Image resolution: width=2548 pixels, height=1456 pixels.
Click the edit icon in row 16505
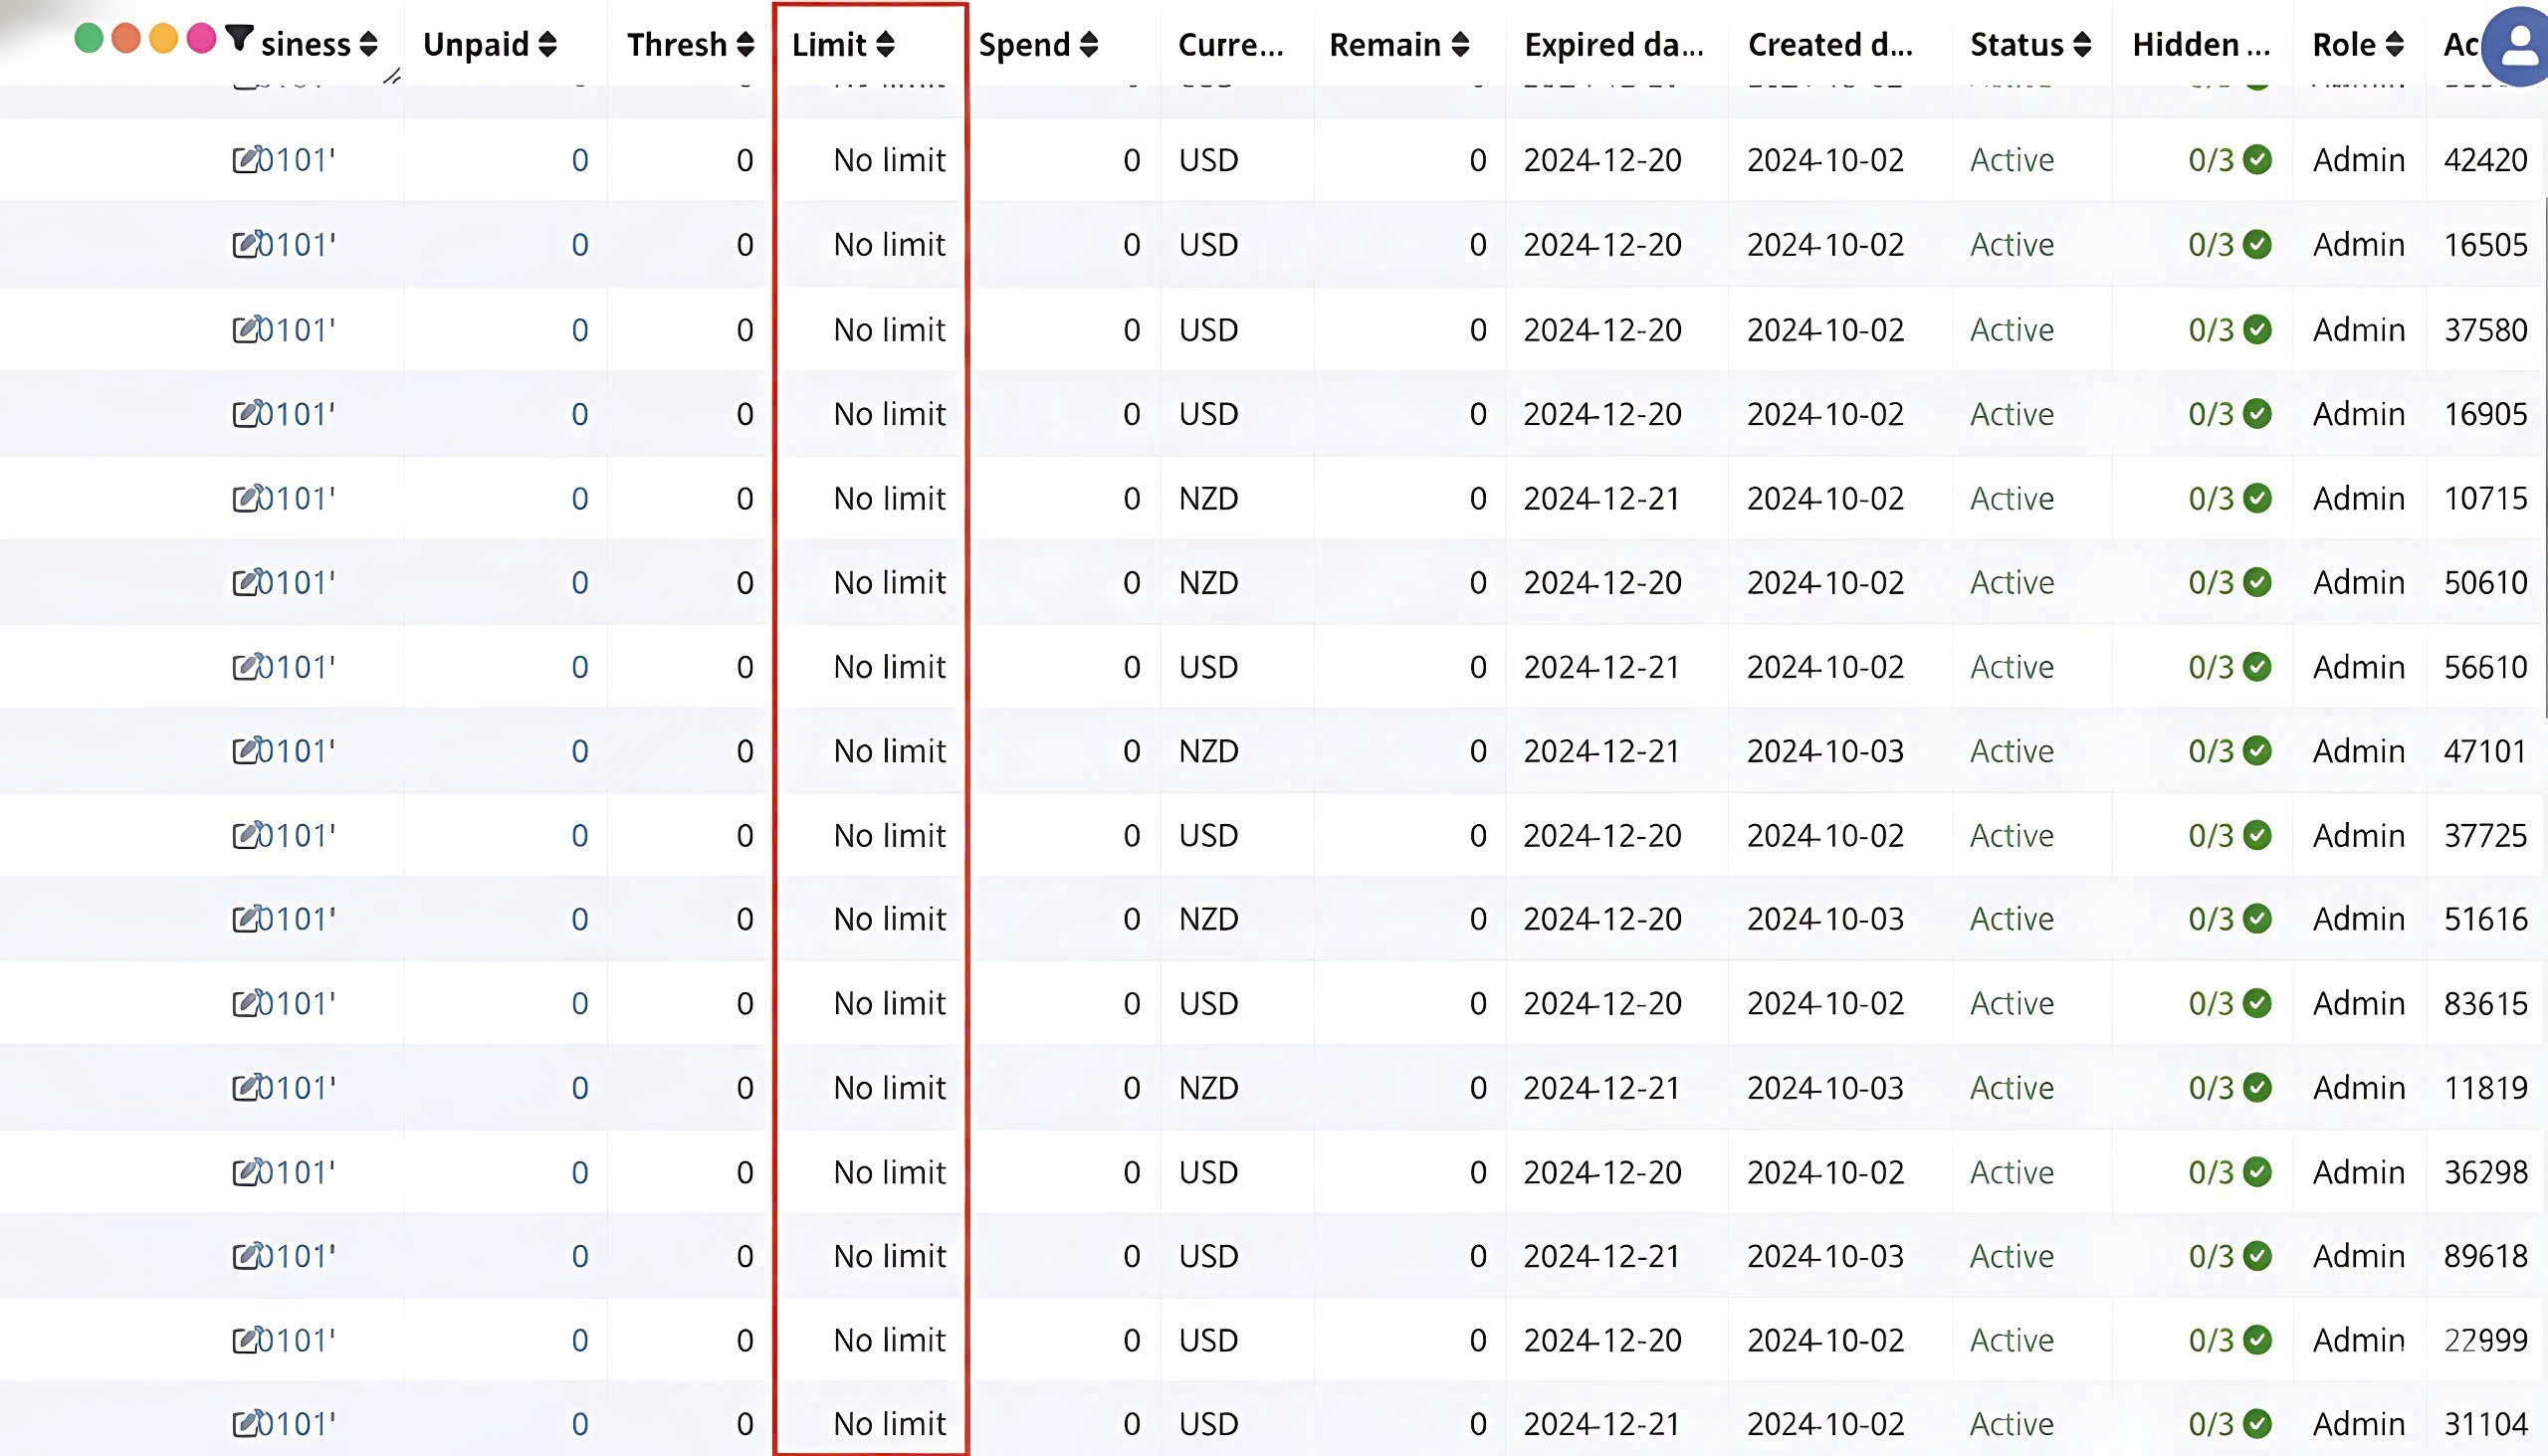[x=246, y=244]
